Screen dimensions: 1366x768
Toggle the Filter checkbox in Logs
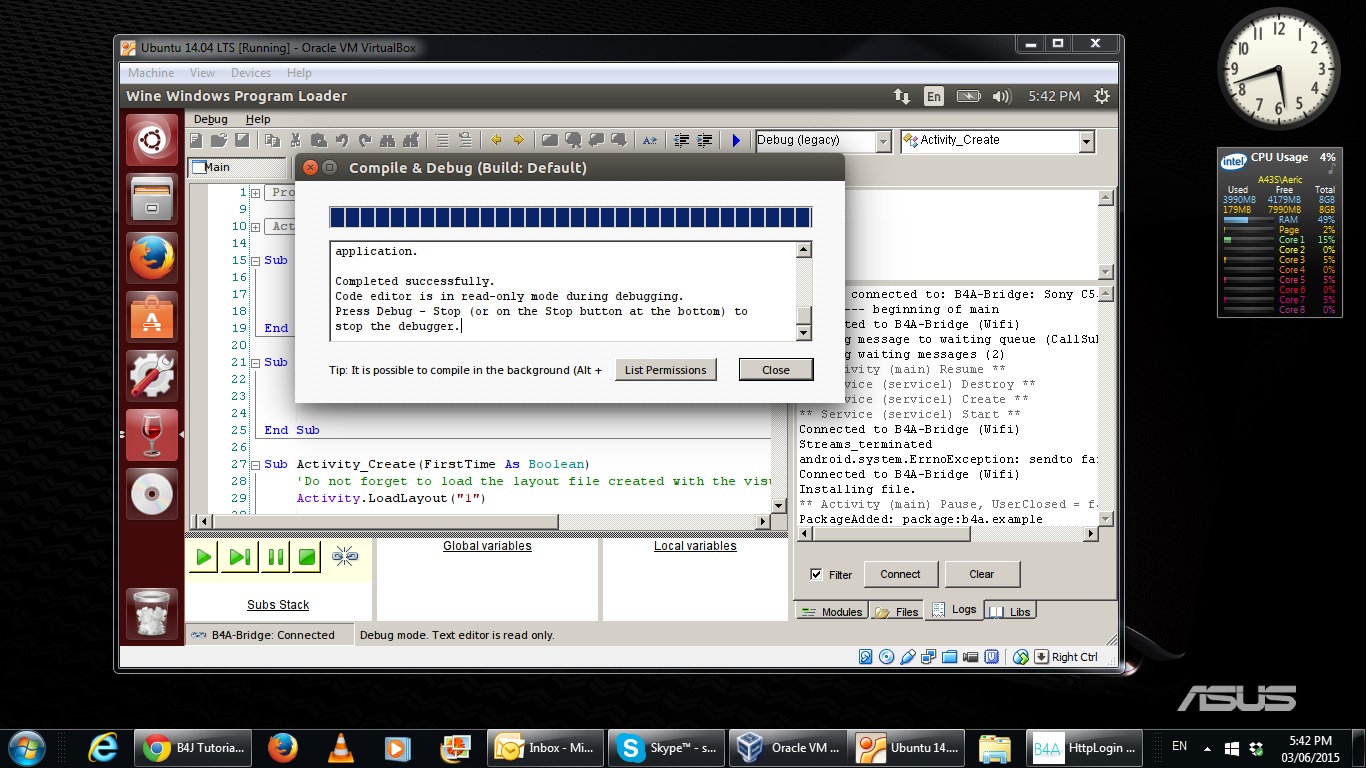tap(816, 575)
